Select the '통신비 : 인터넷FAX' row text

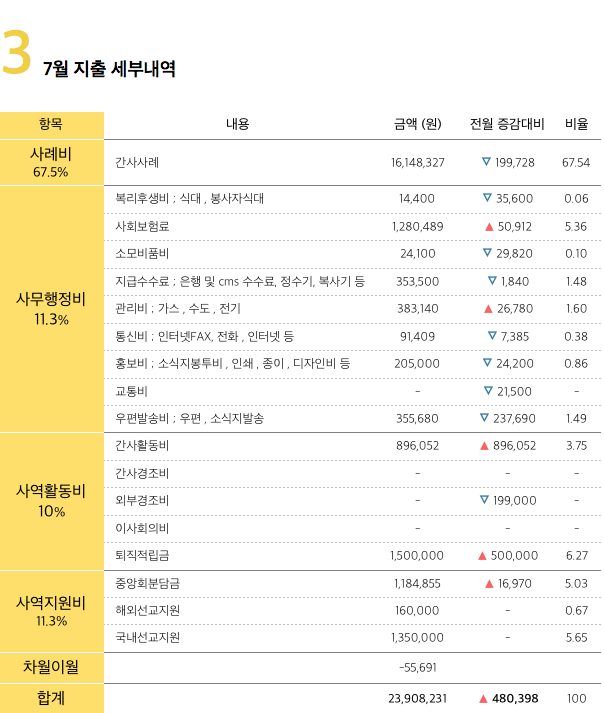[204, 336]
